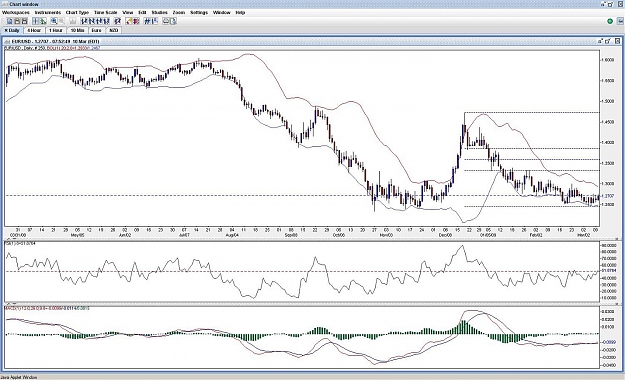Click the 1.6000 price axis label
The width and height of the screenshot is (625, 380).
608,60
